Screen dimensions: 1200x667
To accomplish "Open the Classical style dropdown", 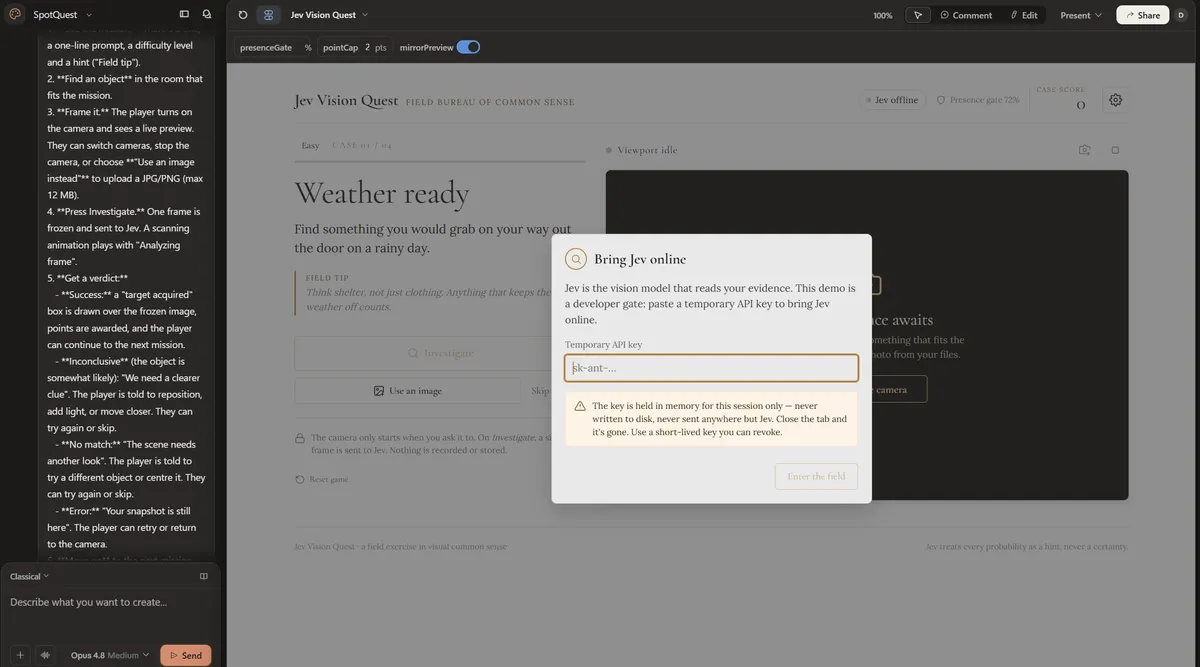I will coord(30,576).
